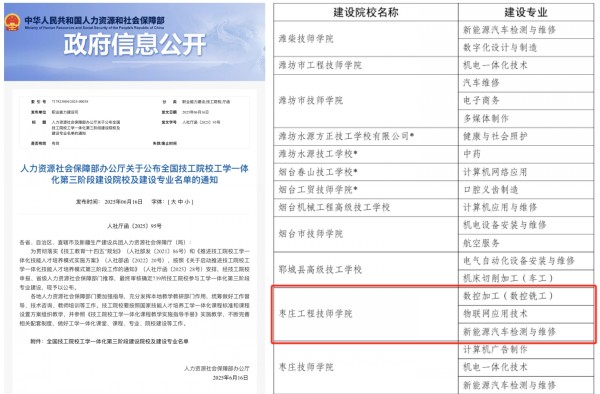Select the 枣庄工程技师学院 school cell
The width and height of the screenshot is (600, 394).
tap(366, 314)
